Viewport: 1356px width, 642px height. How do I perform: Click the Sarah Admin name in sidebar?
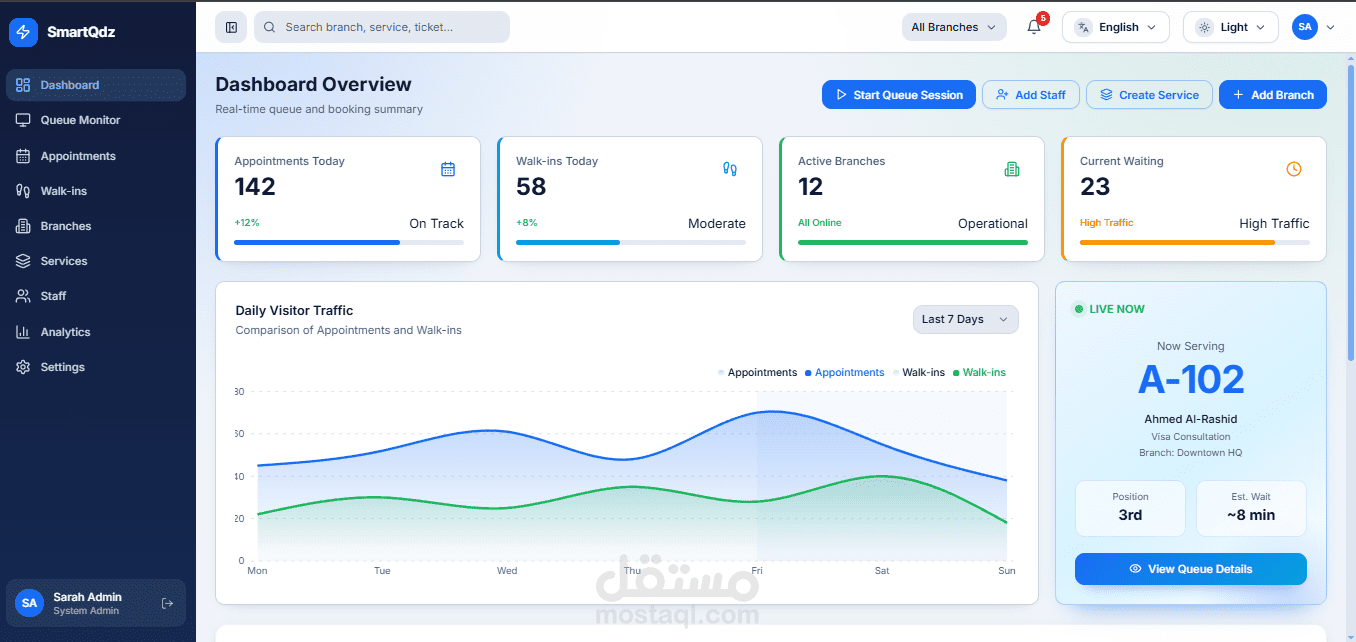pos(87,597)
